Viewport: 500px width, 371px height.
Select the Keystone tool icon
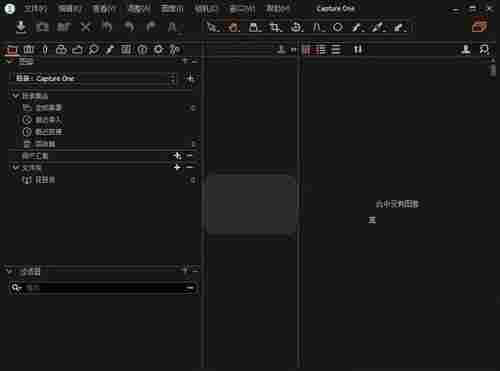pos(318,27)
